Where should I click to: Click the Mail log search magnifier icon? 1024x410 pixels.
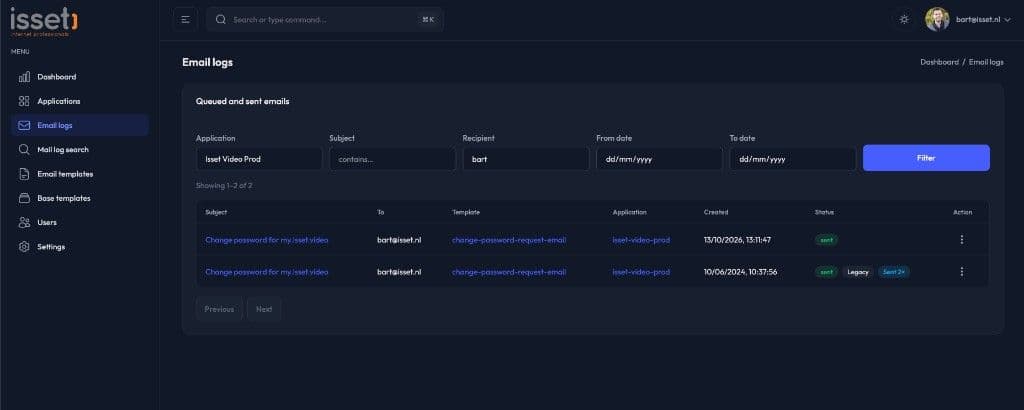(x=24, y=150)
